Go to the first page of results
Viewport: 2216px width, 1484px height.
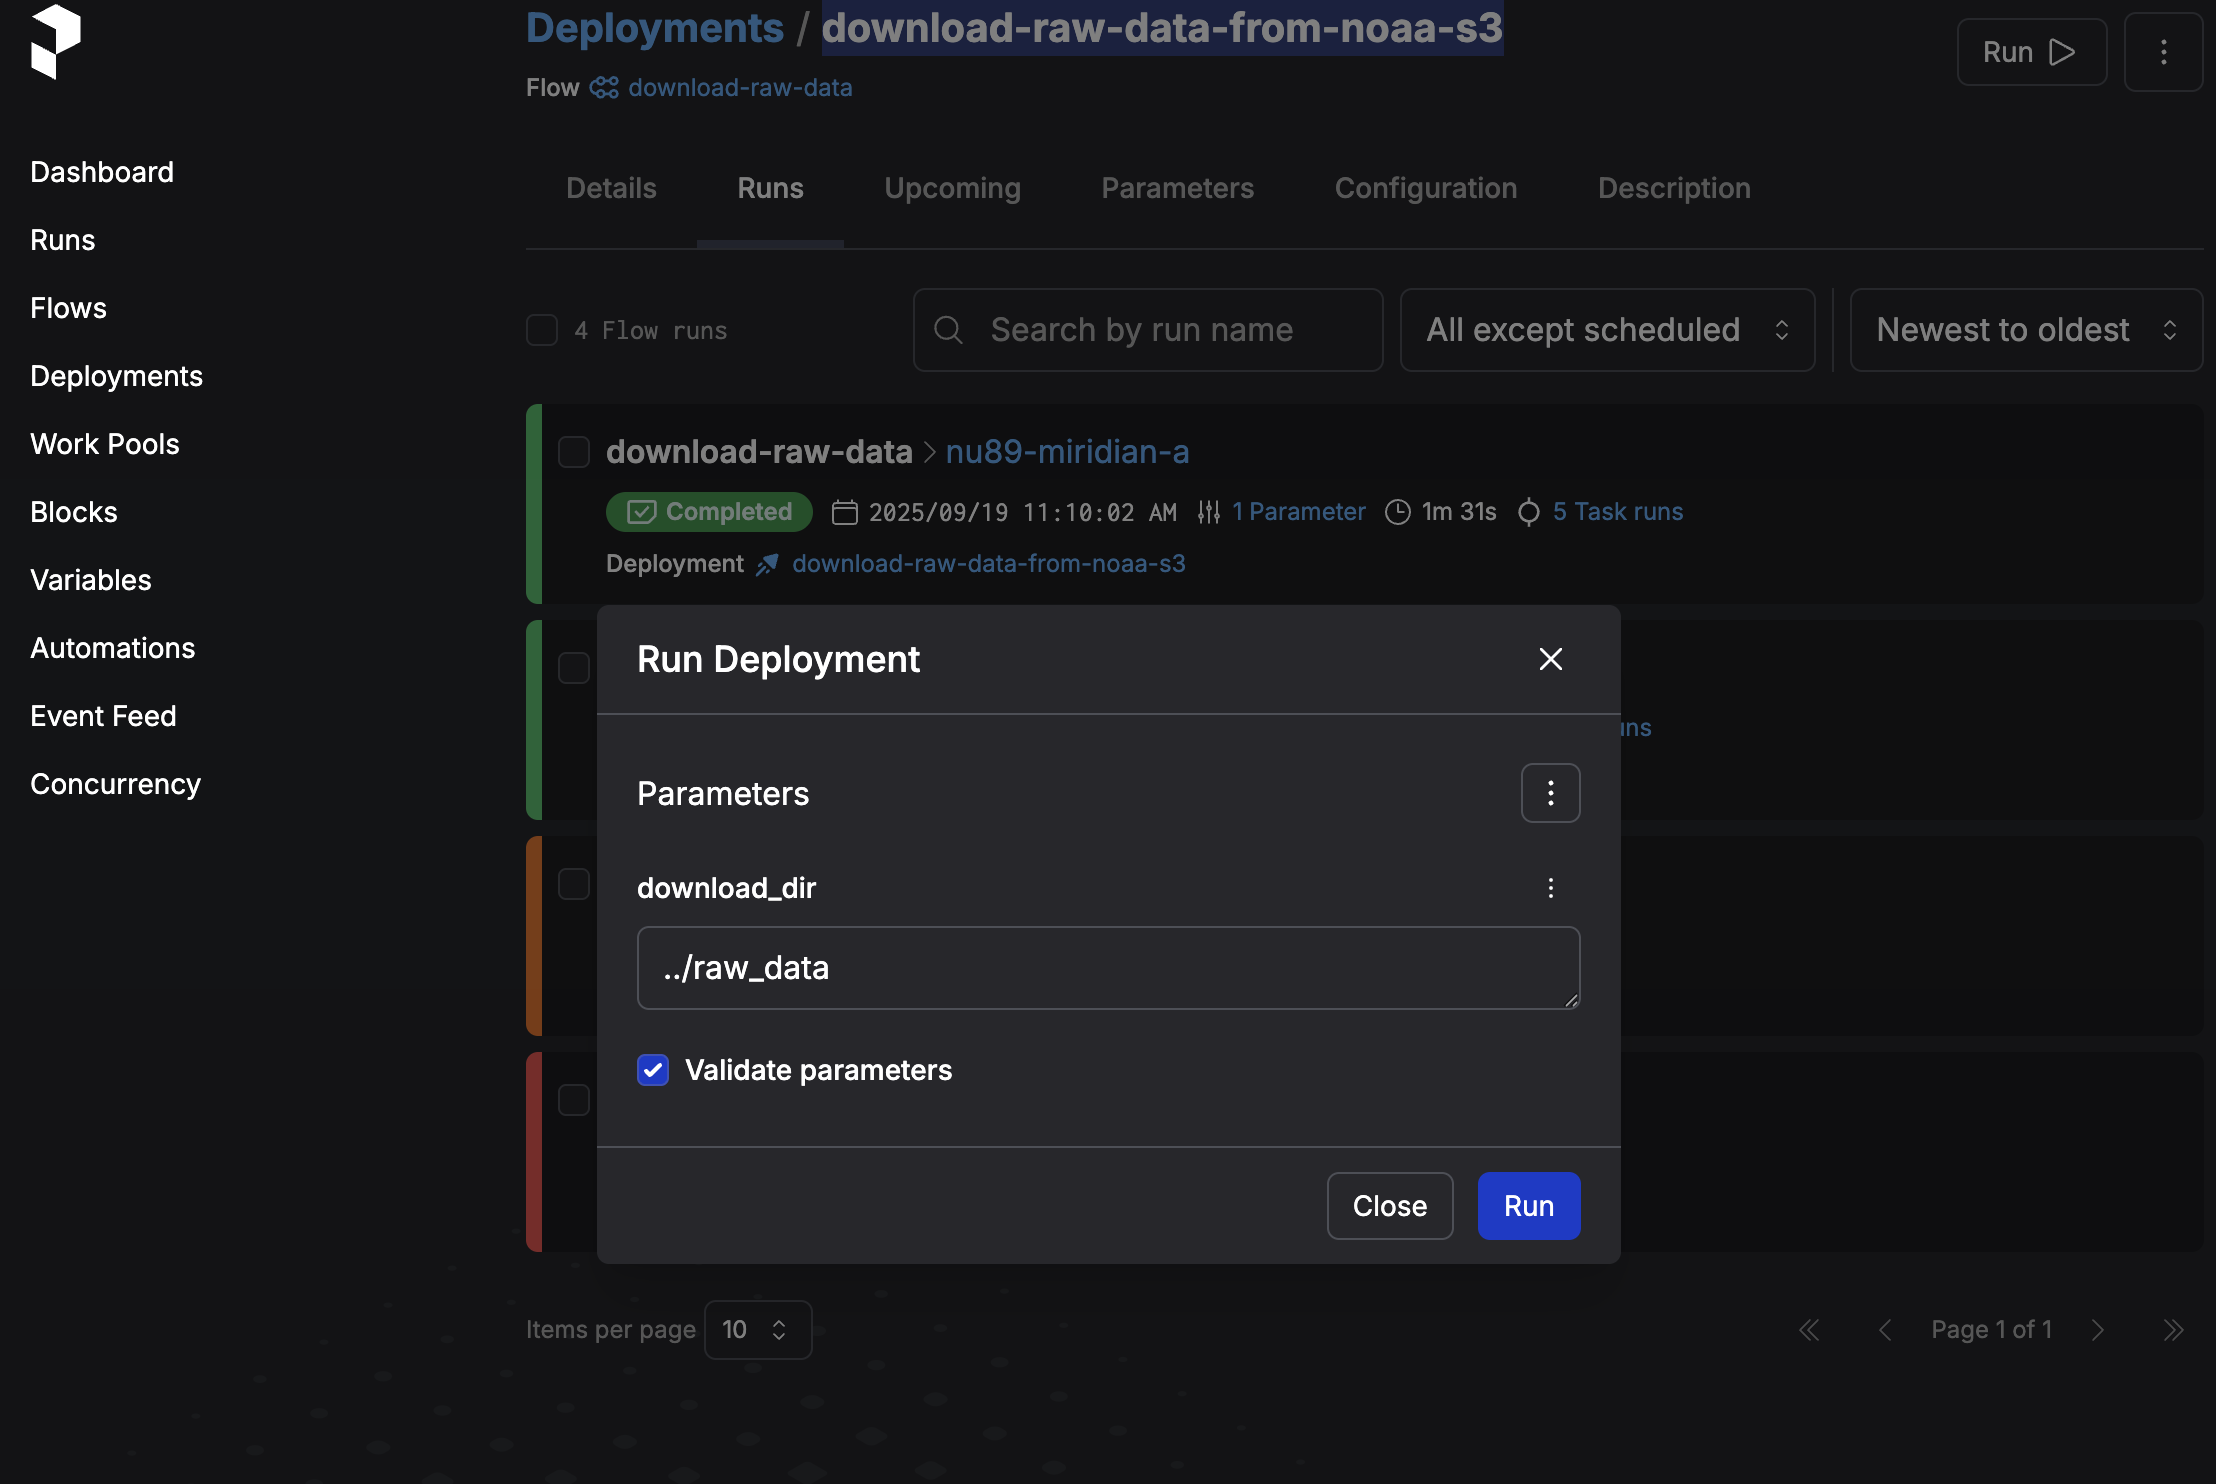(x=1809, y=1330)
